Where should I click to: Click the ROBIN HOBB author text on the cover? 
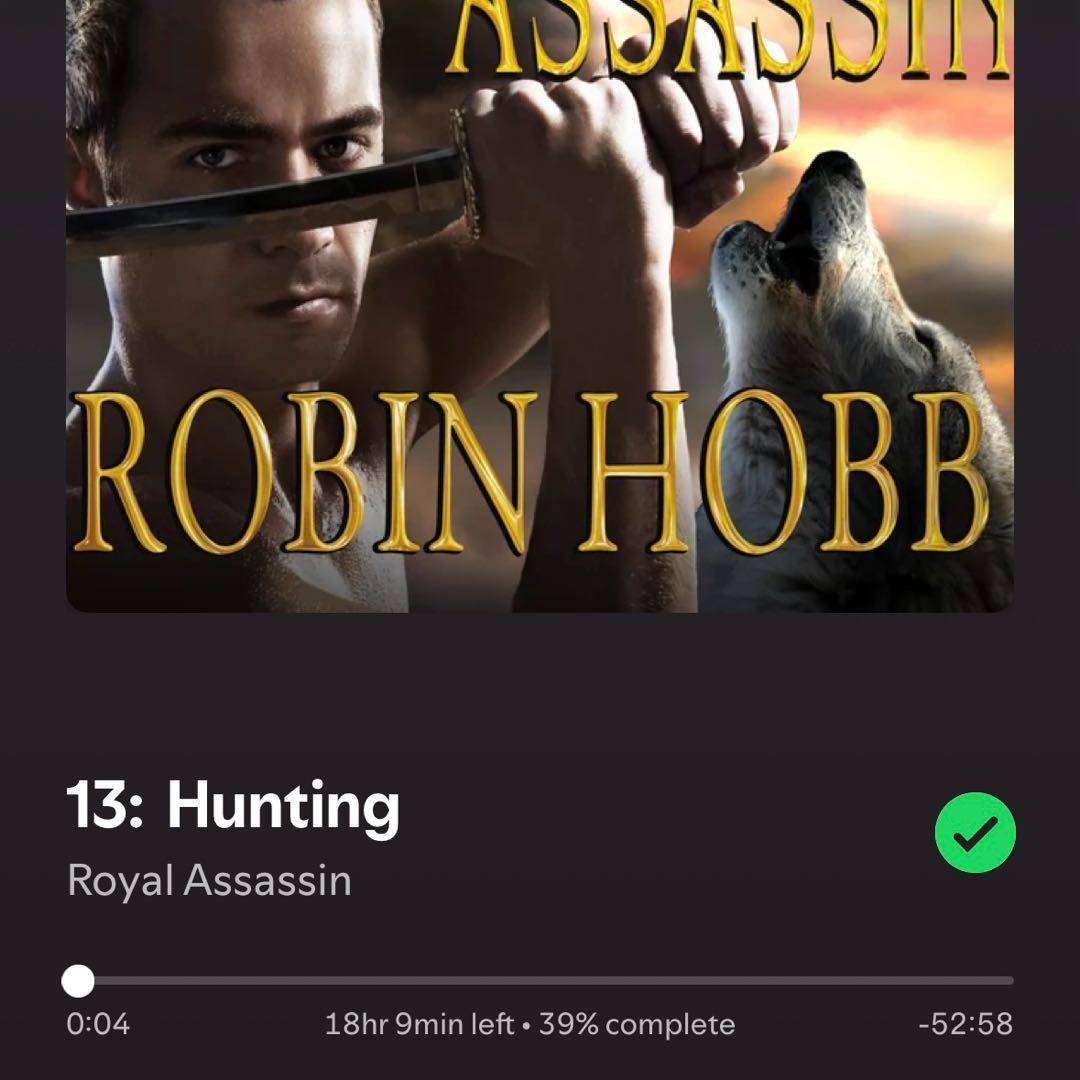[x=530, y=472]
